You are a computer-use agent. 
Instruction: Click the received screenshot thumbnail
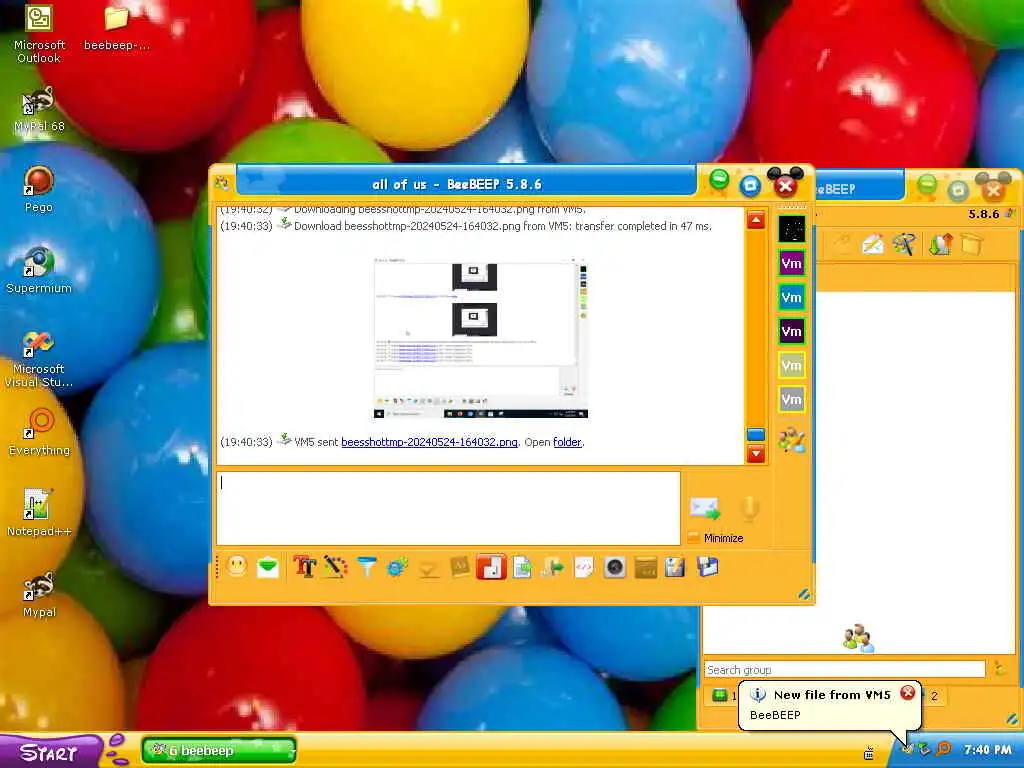click(x=481, y=338)
